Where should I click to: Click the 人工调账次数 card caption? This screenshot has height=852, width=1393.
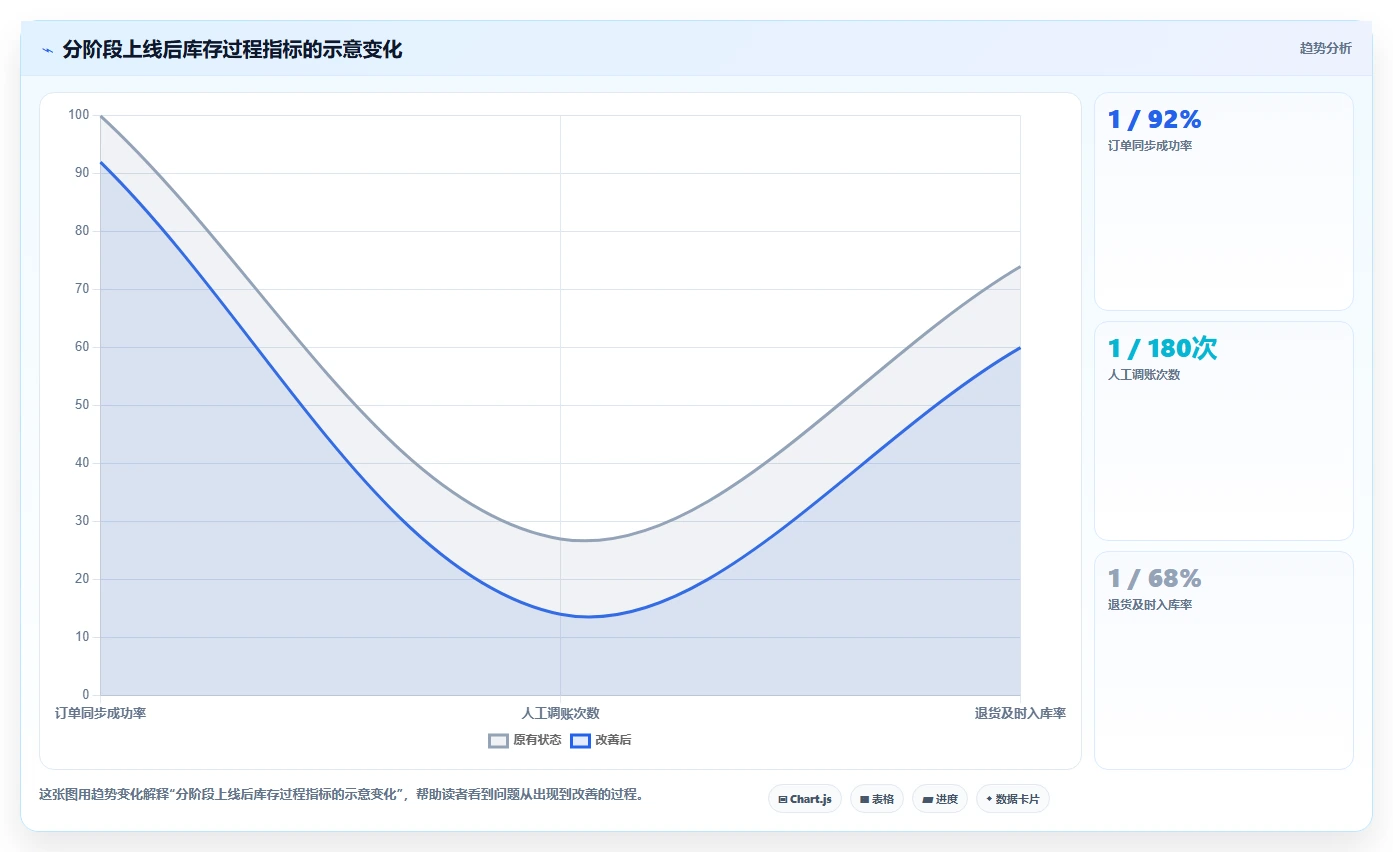1144,375
